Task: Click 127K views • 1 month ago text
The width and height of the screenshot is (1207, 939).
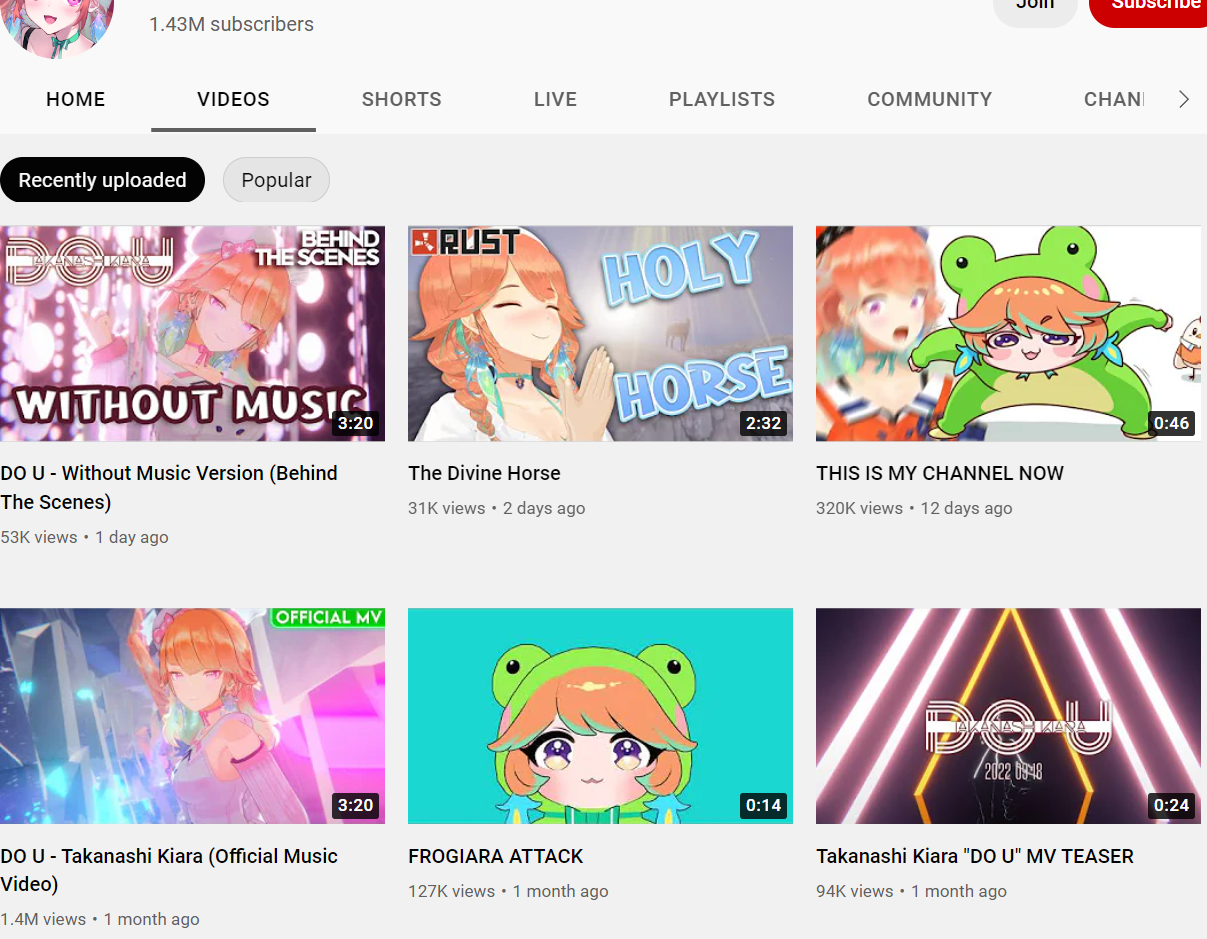Action: click(508, 891)
